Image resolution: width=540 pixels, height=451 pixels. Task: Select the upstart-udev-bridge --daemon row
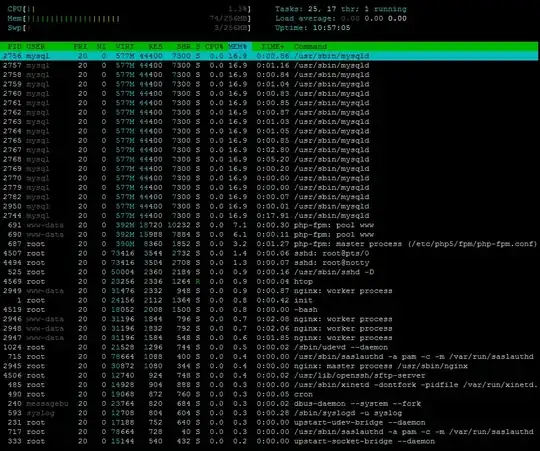coord(269,422)
